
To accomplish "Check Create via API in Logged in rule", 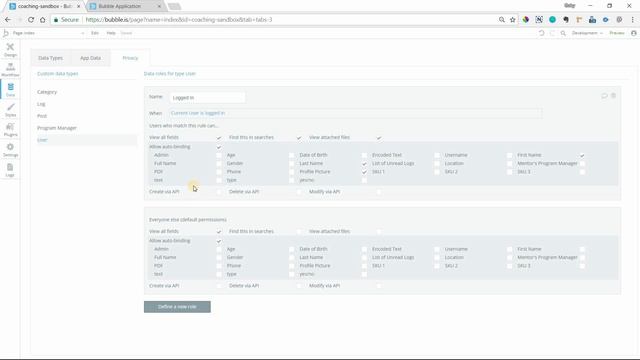I will (x=219, y=192).
